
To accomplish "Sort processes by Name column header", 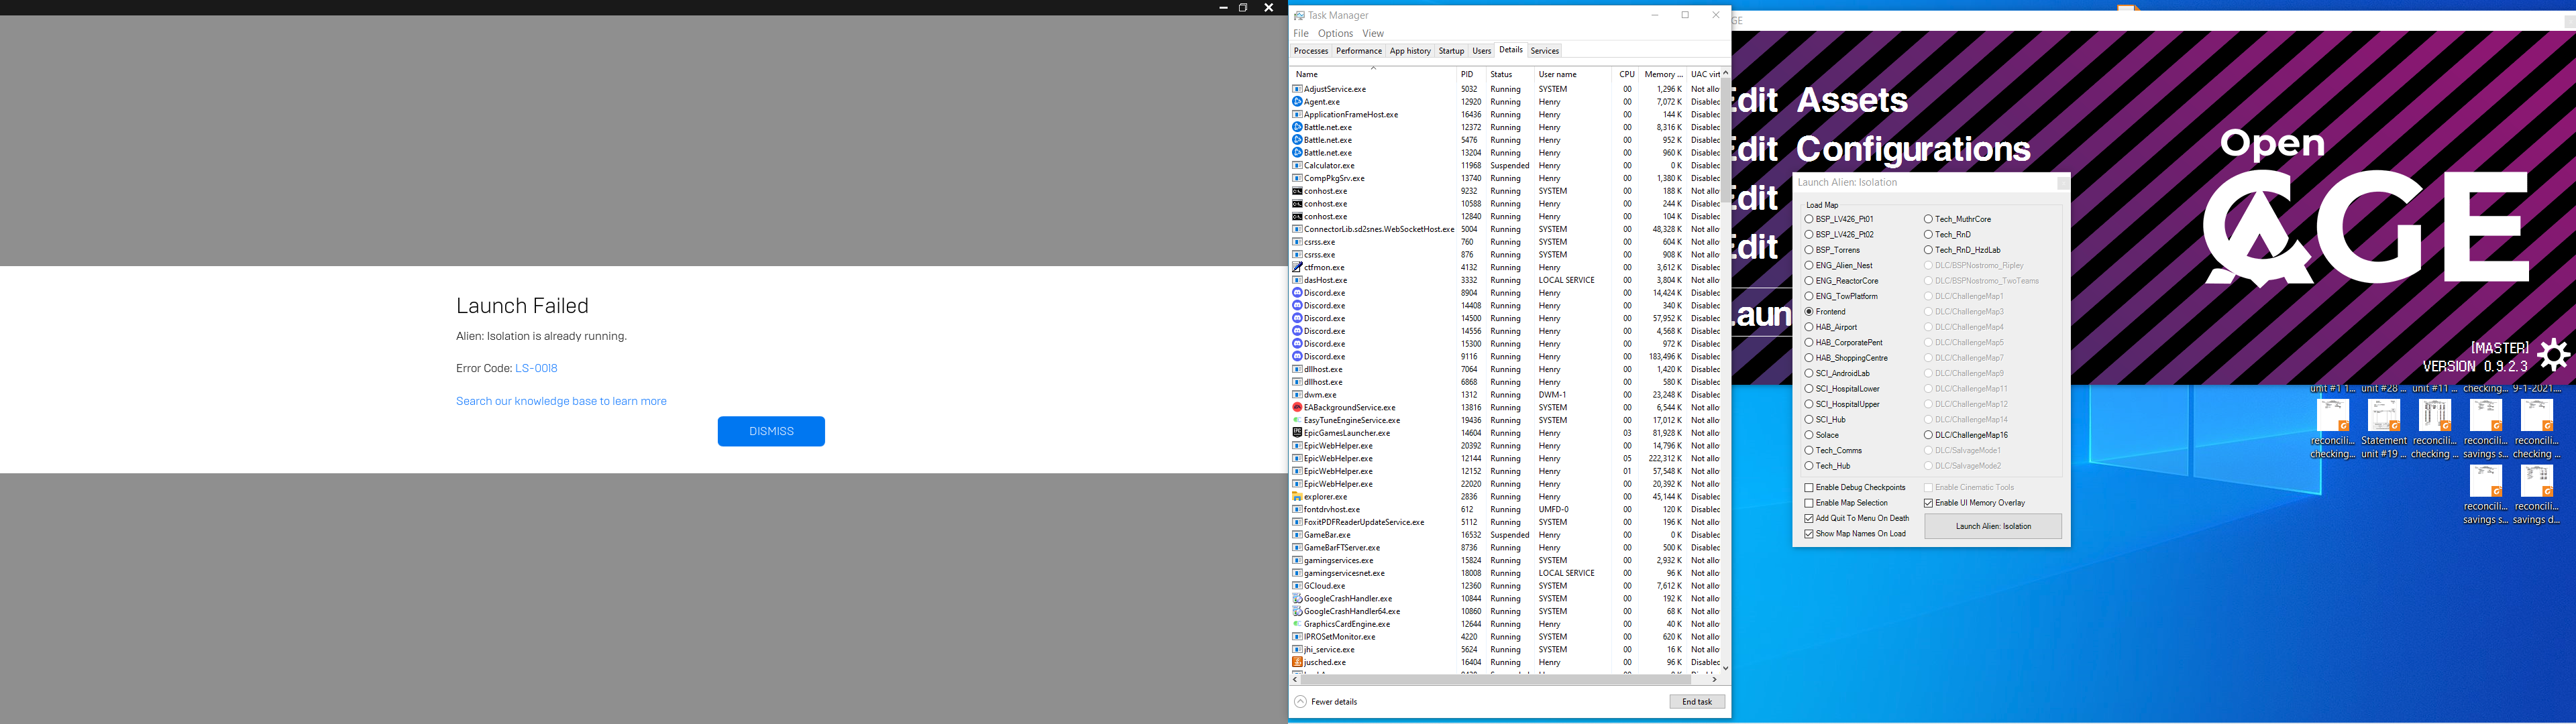I will (x=1307, y=75).
